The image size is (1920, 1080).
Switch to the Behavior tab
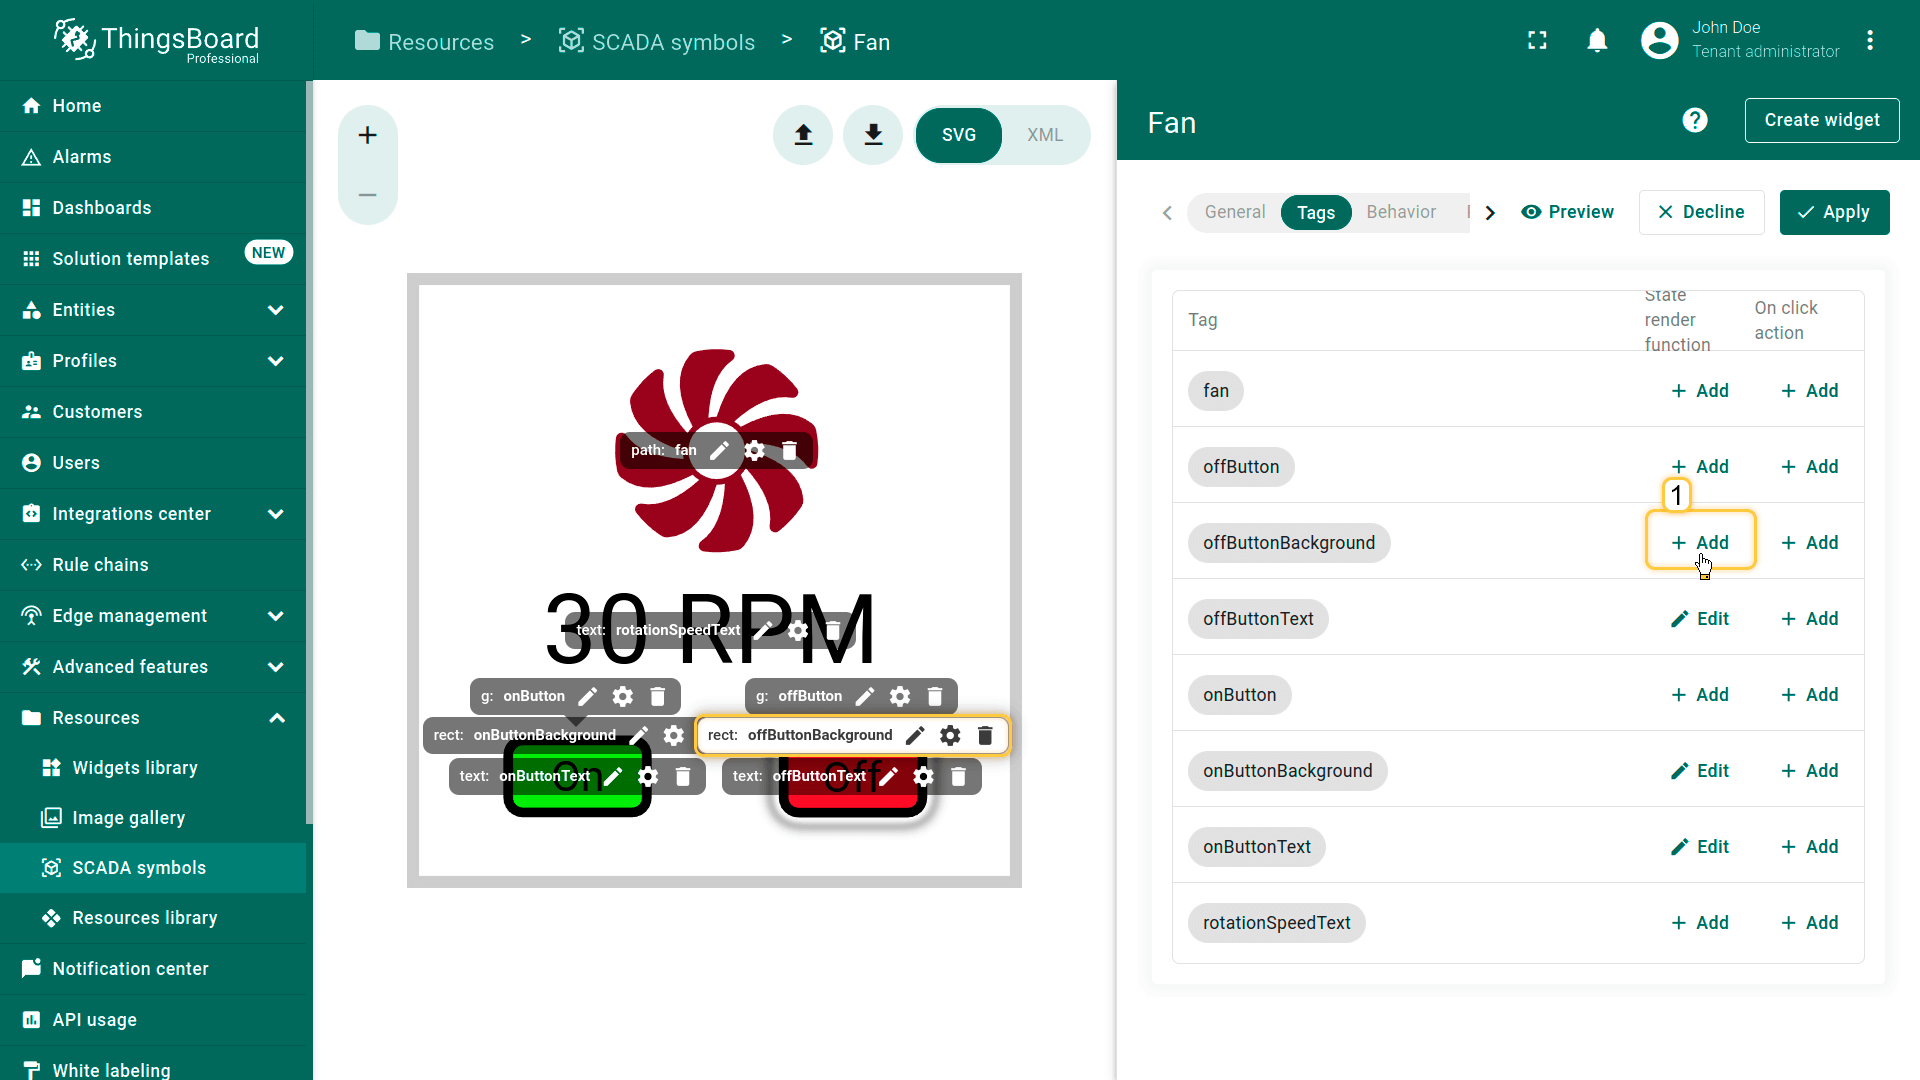[1400, 212]
